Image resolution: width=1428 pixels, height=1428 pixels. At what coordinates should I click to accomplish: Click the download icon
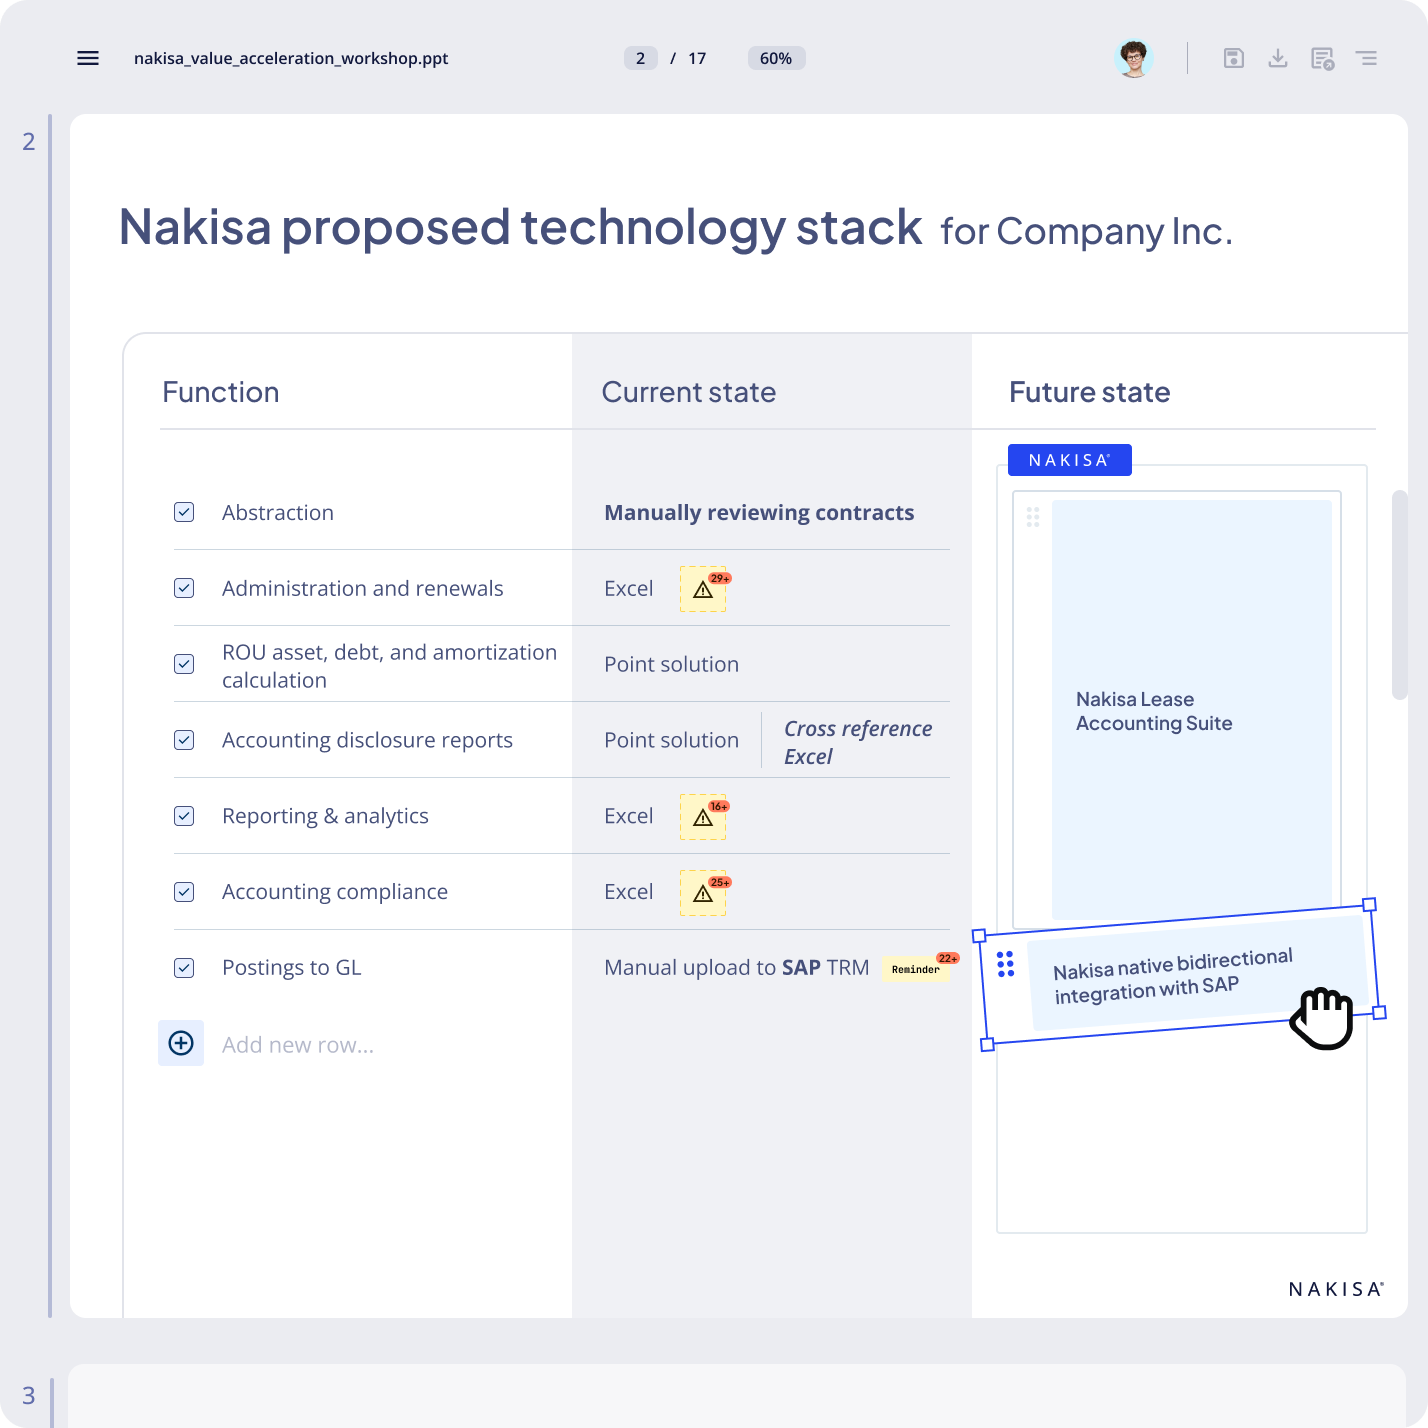1278,58
